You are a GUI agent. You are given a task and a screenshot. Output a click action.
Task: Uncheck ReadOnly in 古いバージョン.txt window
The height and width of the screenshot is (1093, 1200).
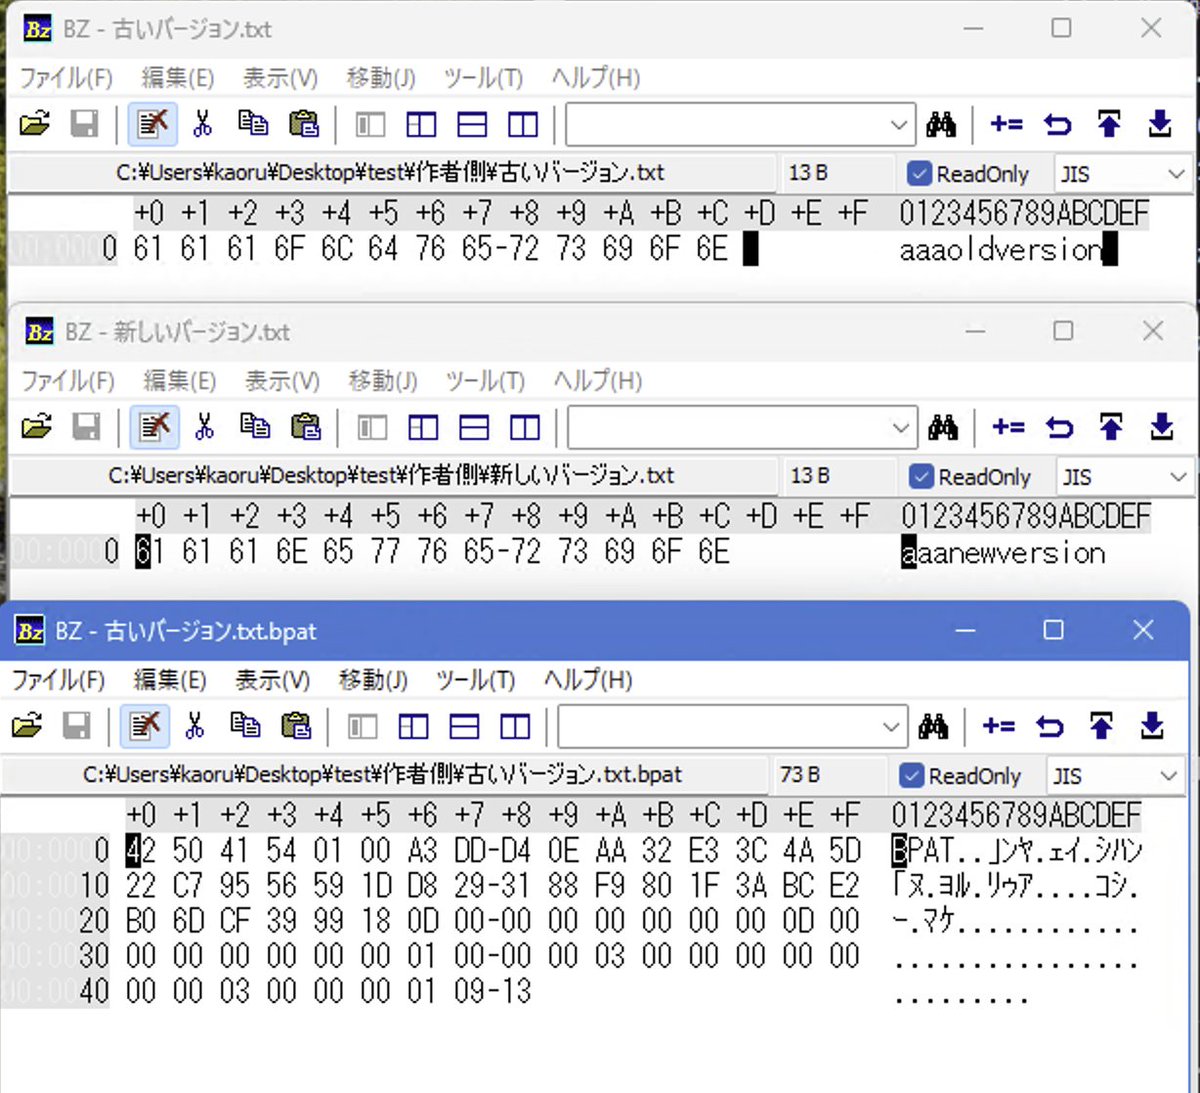pos(919,173)
